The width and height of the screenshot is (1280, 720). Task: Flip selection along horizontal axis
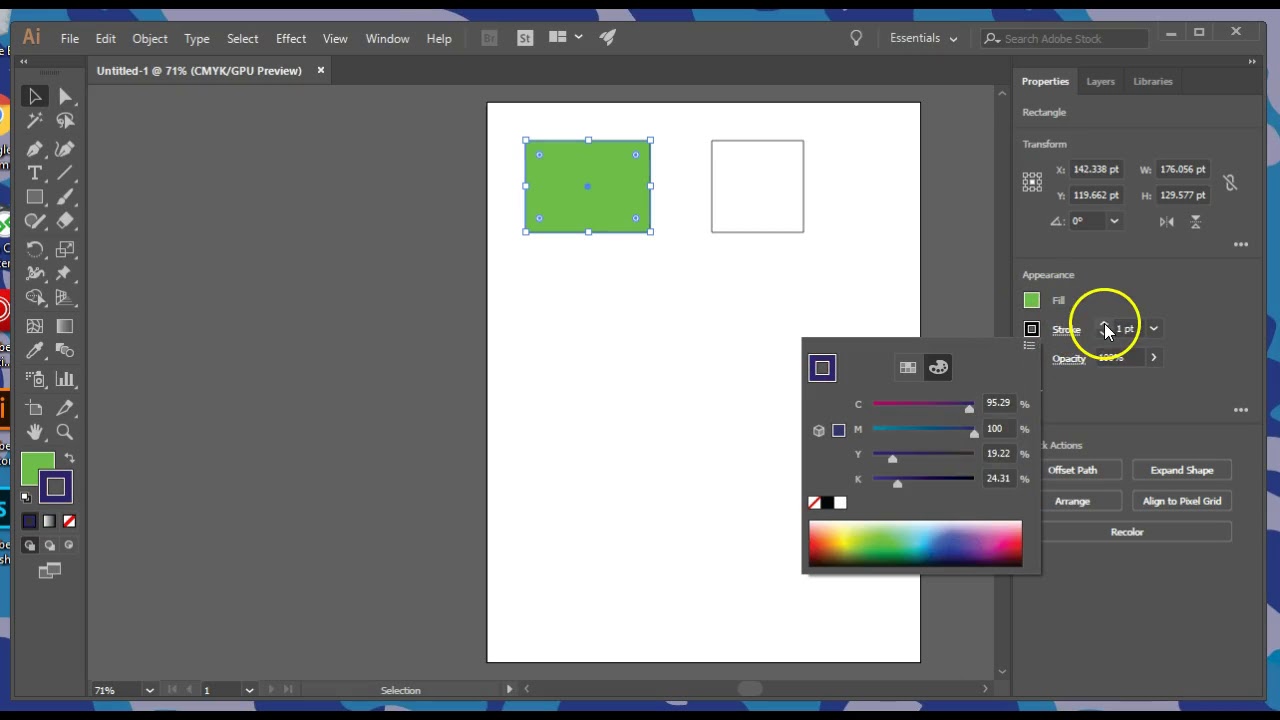[1167, 221]
